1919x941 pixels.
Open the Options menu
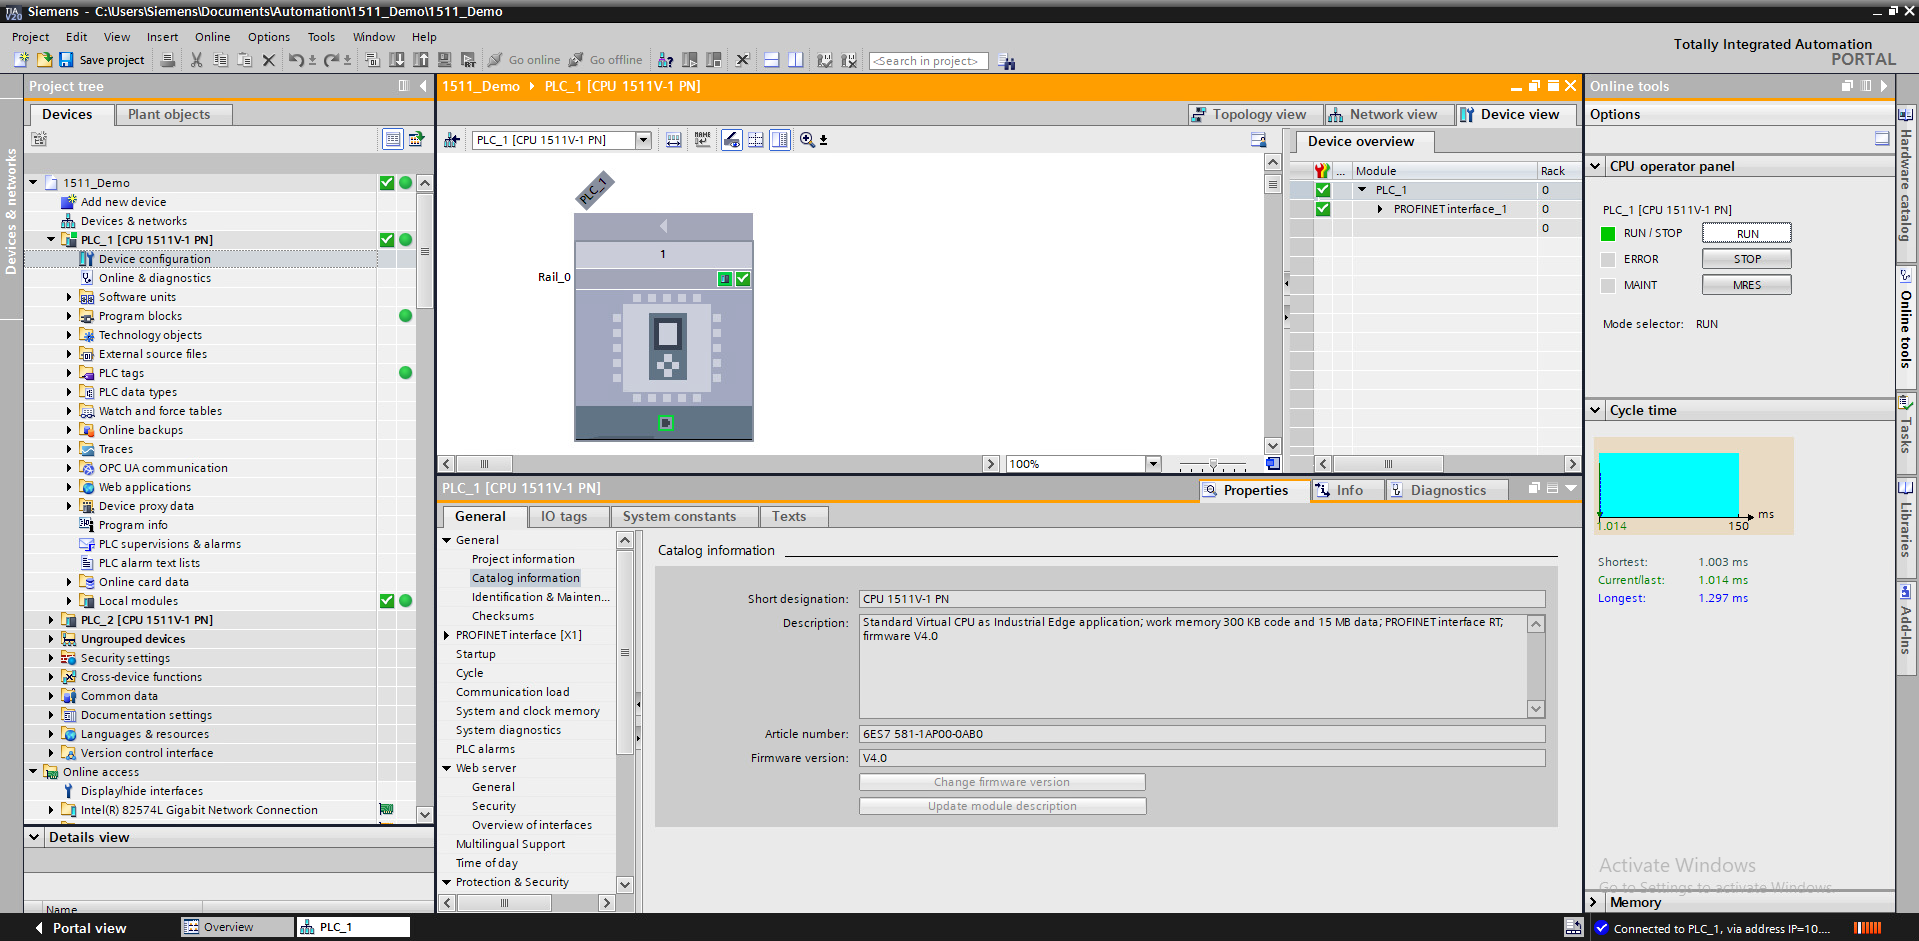[x=269, y=37]
